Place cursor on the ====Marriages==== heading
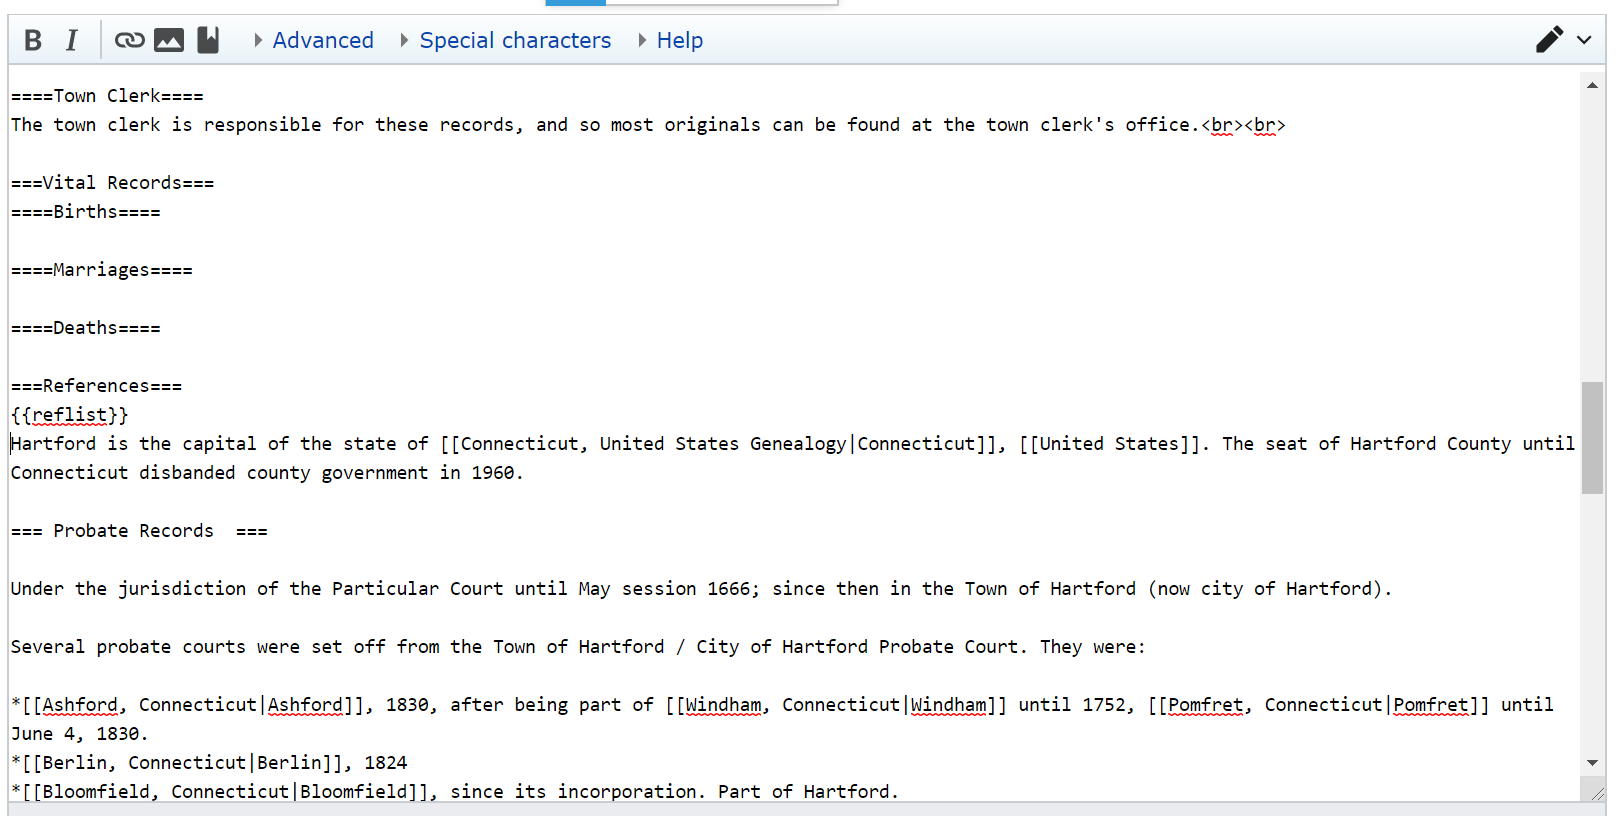Screen dimensions: 1618x816 pos(102,270)
